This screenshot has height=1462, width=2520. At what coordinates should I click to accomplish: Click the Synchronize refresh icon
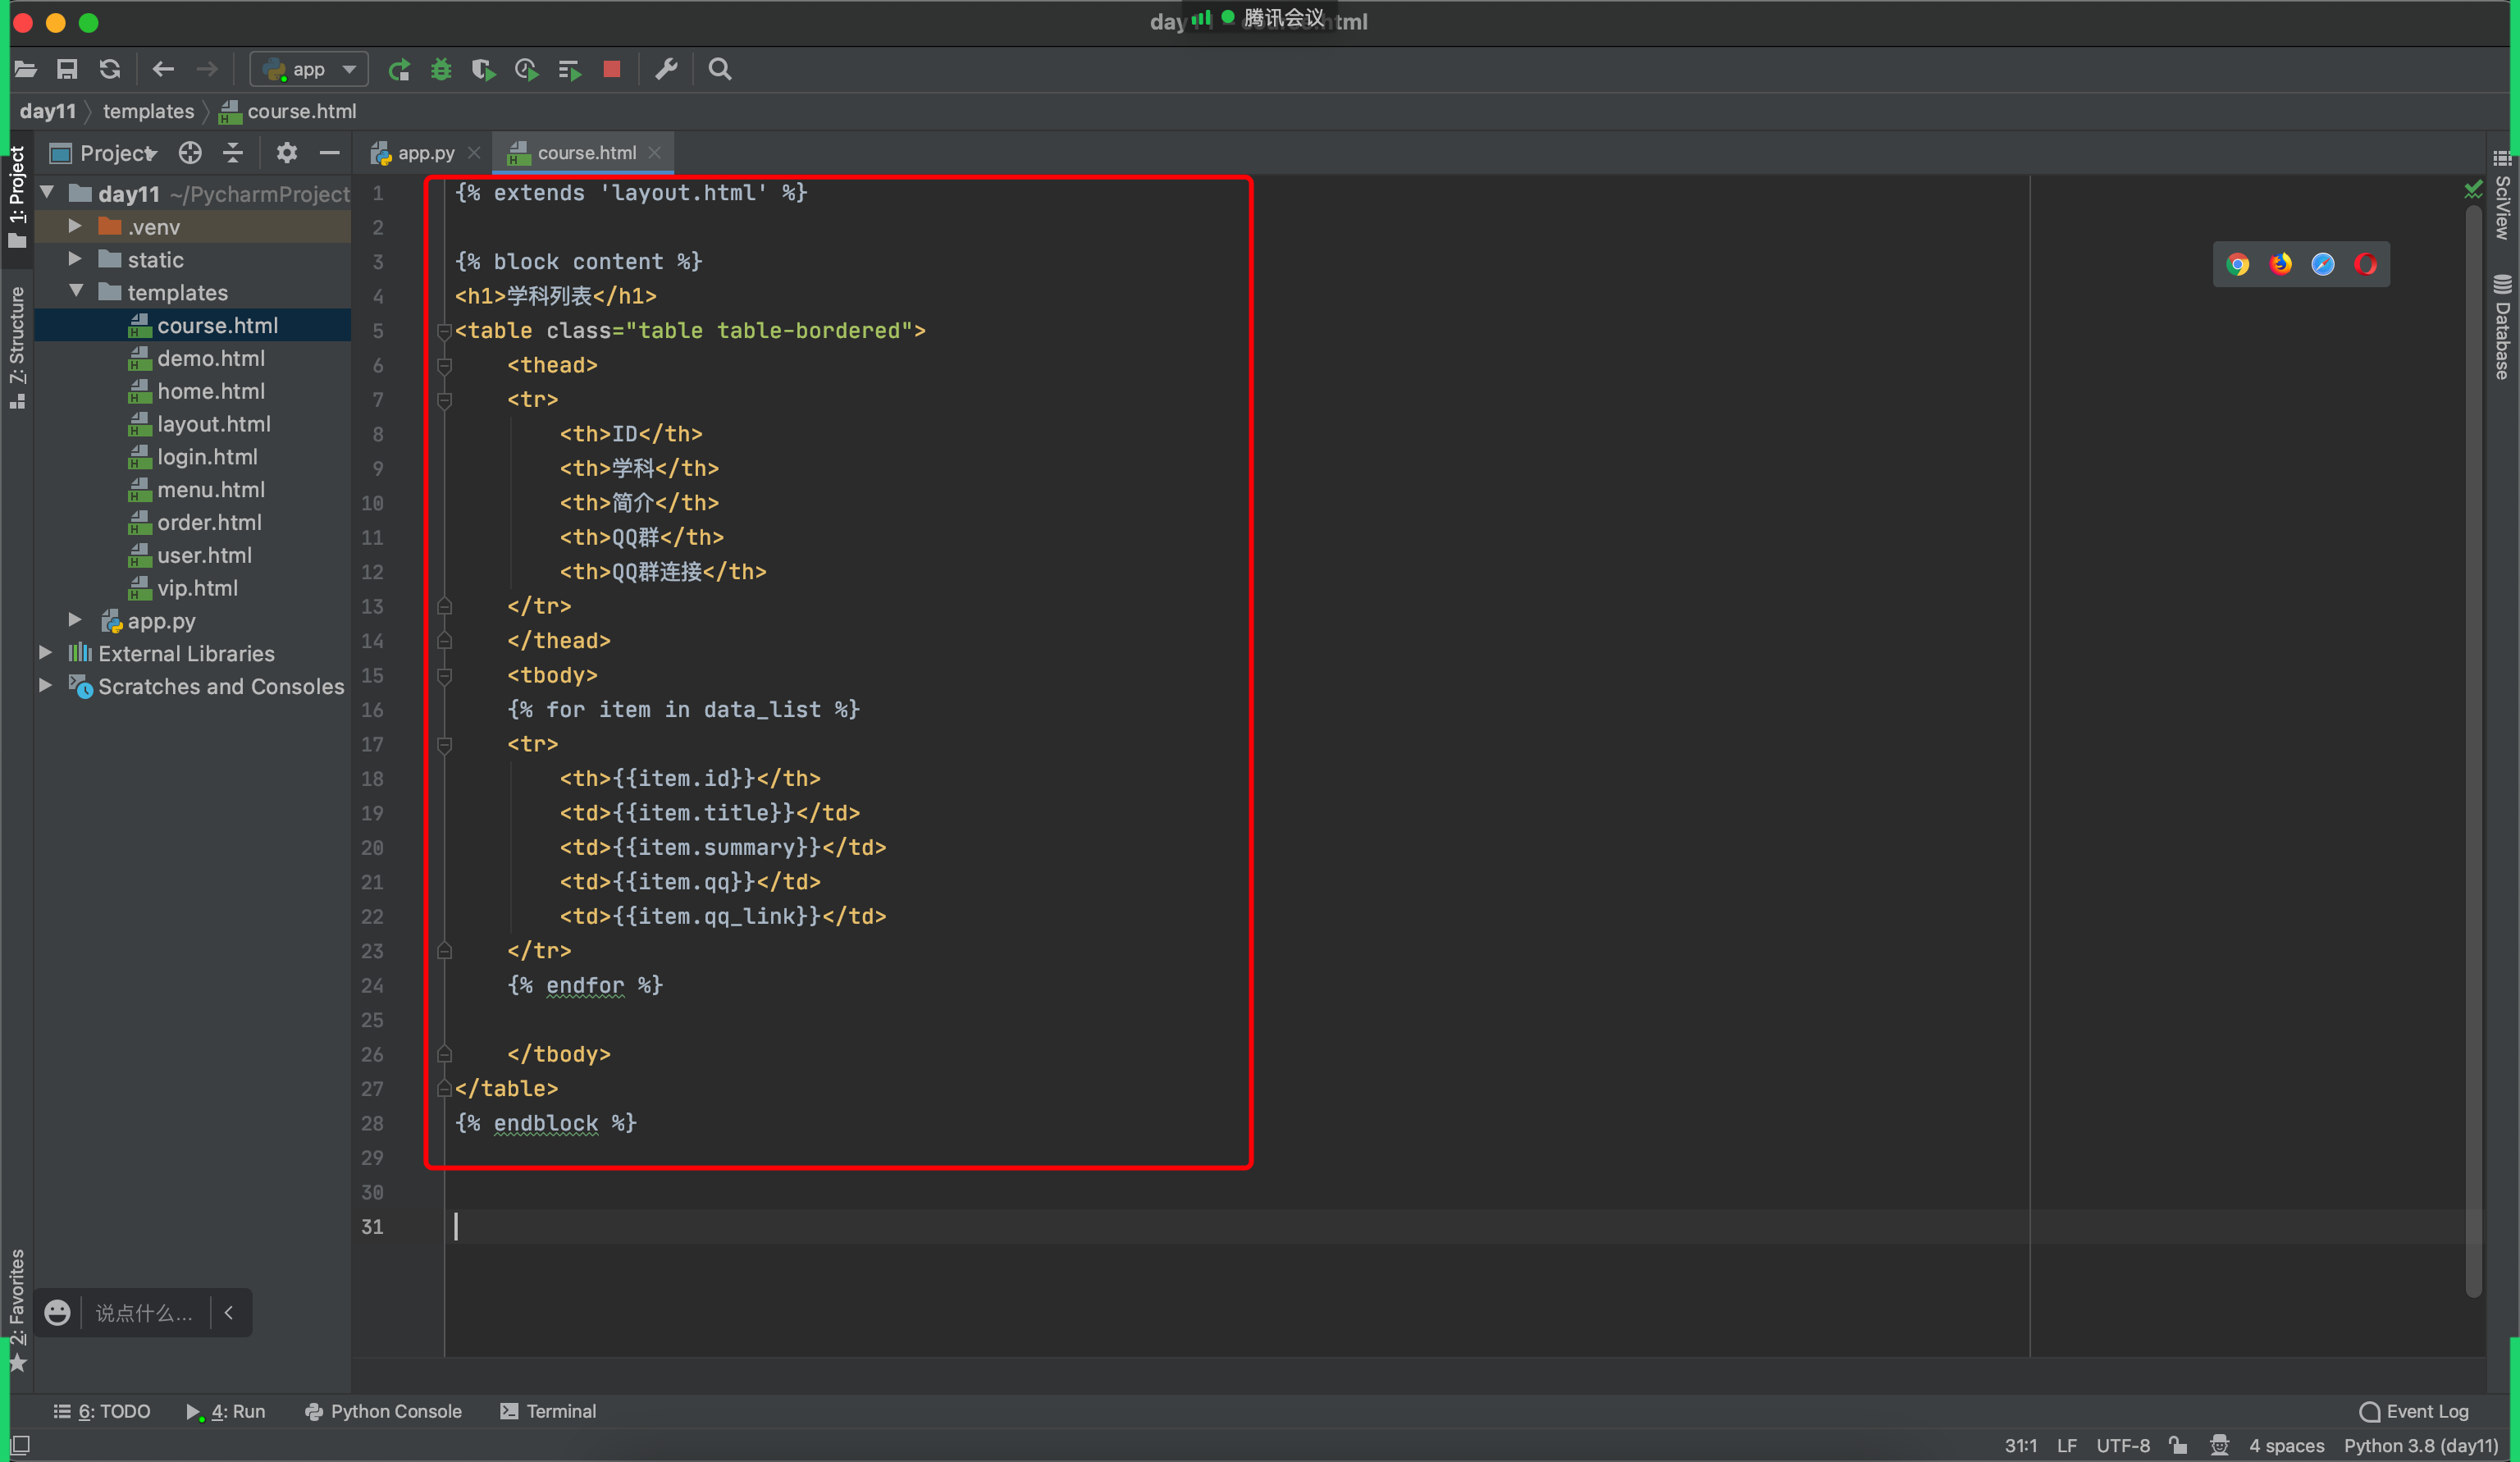tap(110, 69)
